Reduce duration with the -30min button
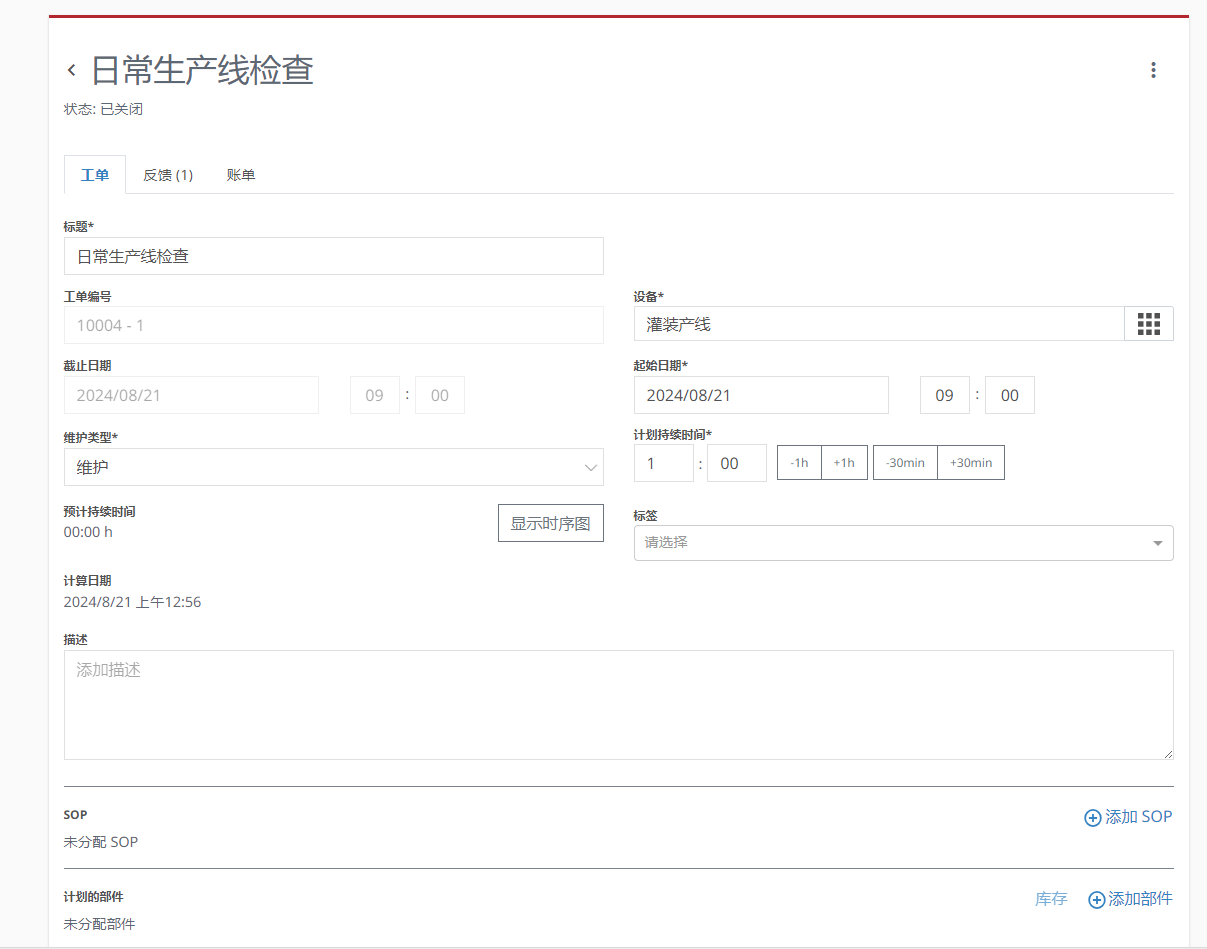The width and height of the screenshot is (1207, 949). point(904,462)
